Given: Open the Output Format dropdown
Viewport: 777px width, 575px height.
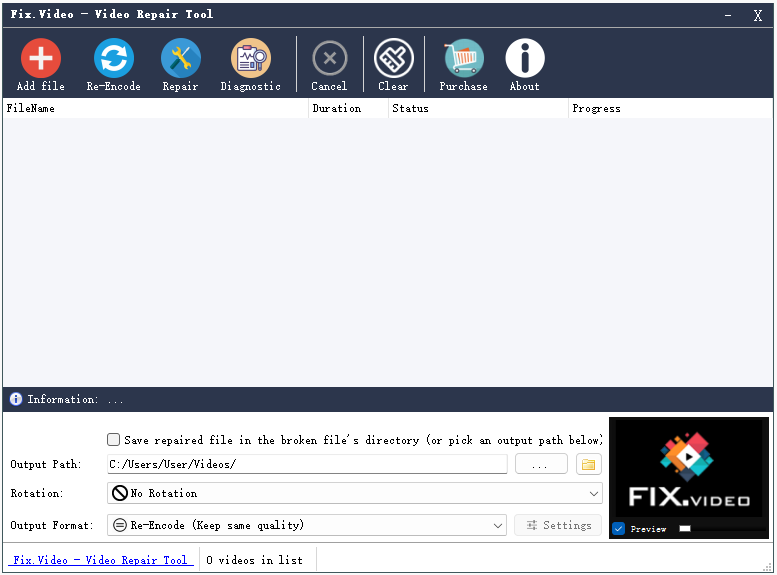Looking at the screenshot, I should [x=307, y=525].
